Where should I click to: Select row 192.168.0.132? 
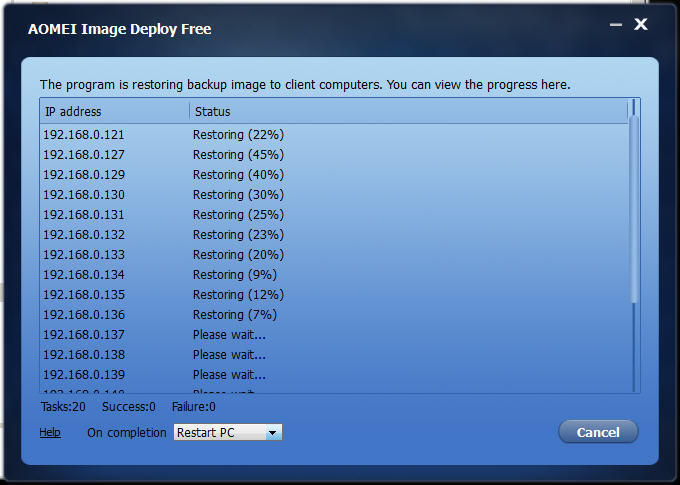click(334, 234)
